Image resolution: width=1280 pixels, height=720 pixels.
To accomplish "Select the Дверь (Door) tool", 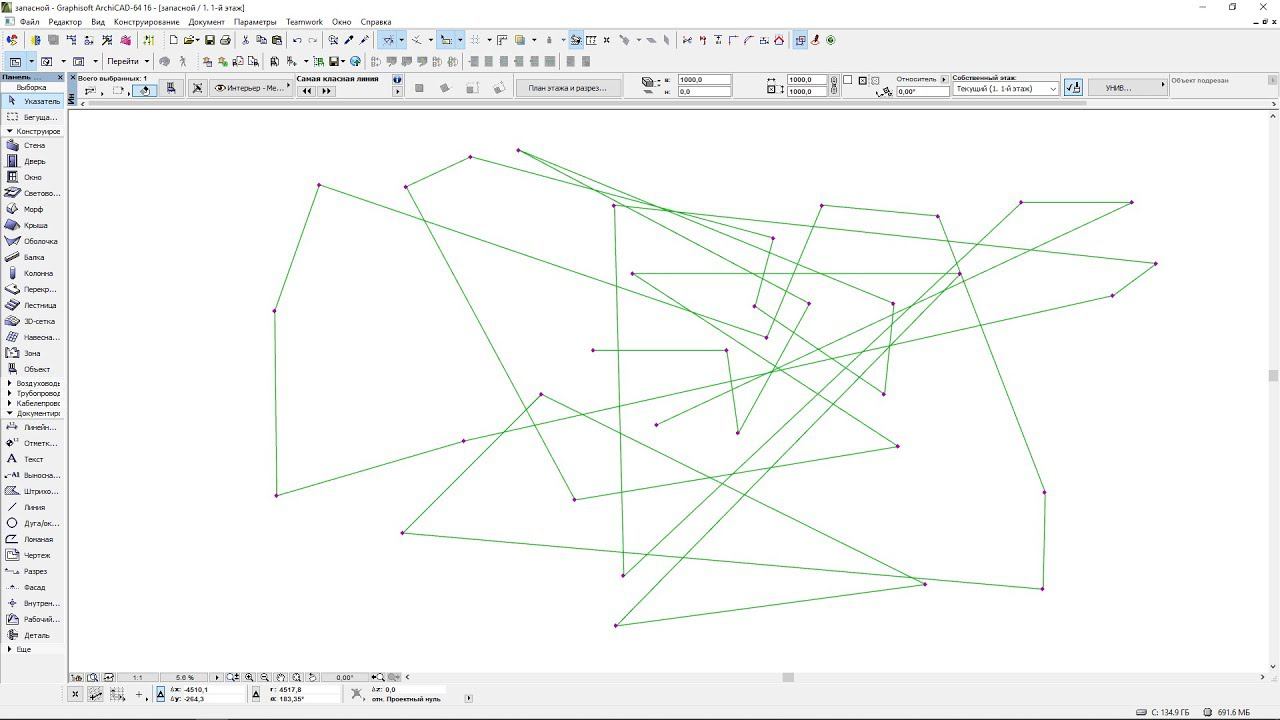I will pos(33,161).
